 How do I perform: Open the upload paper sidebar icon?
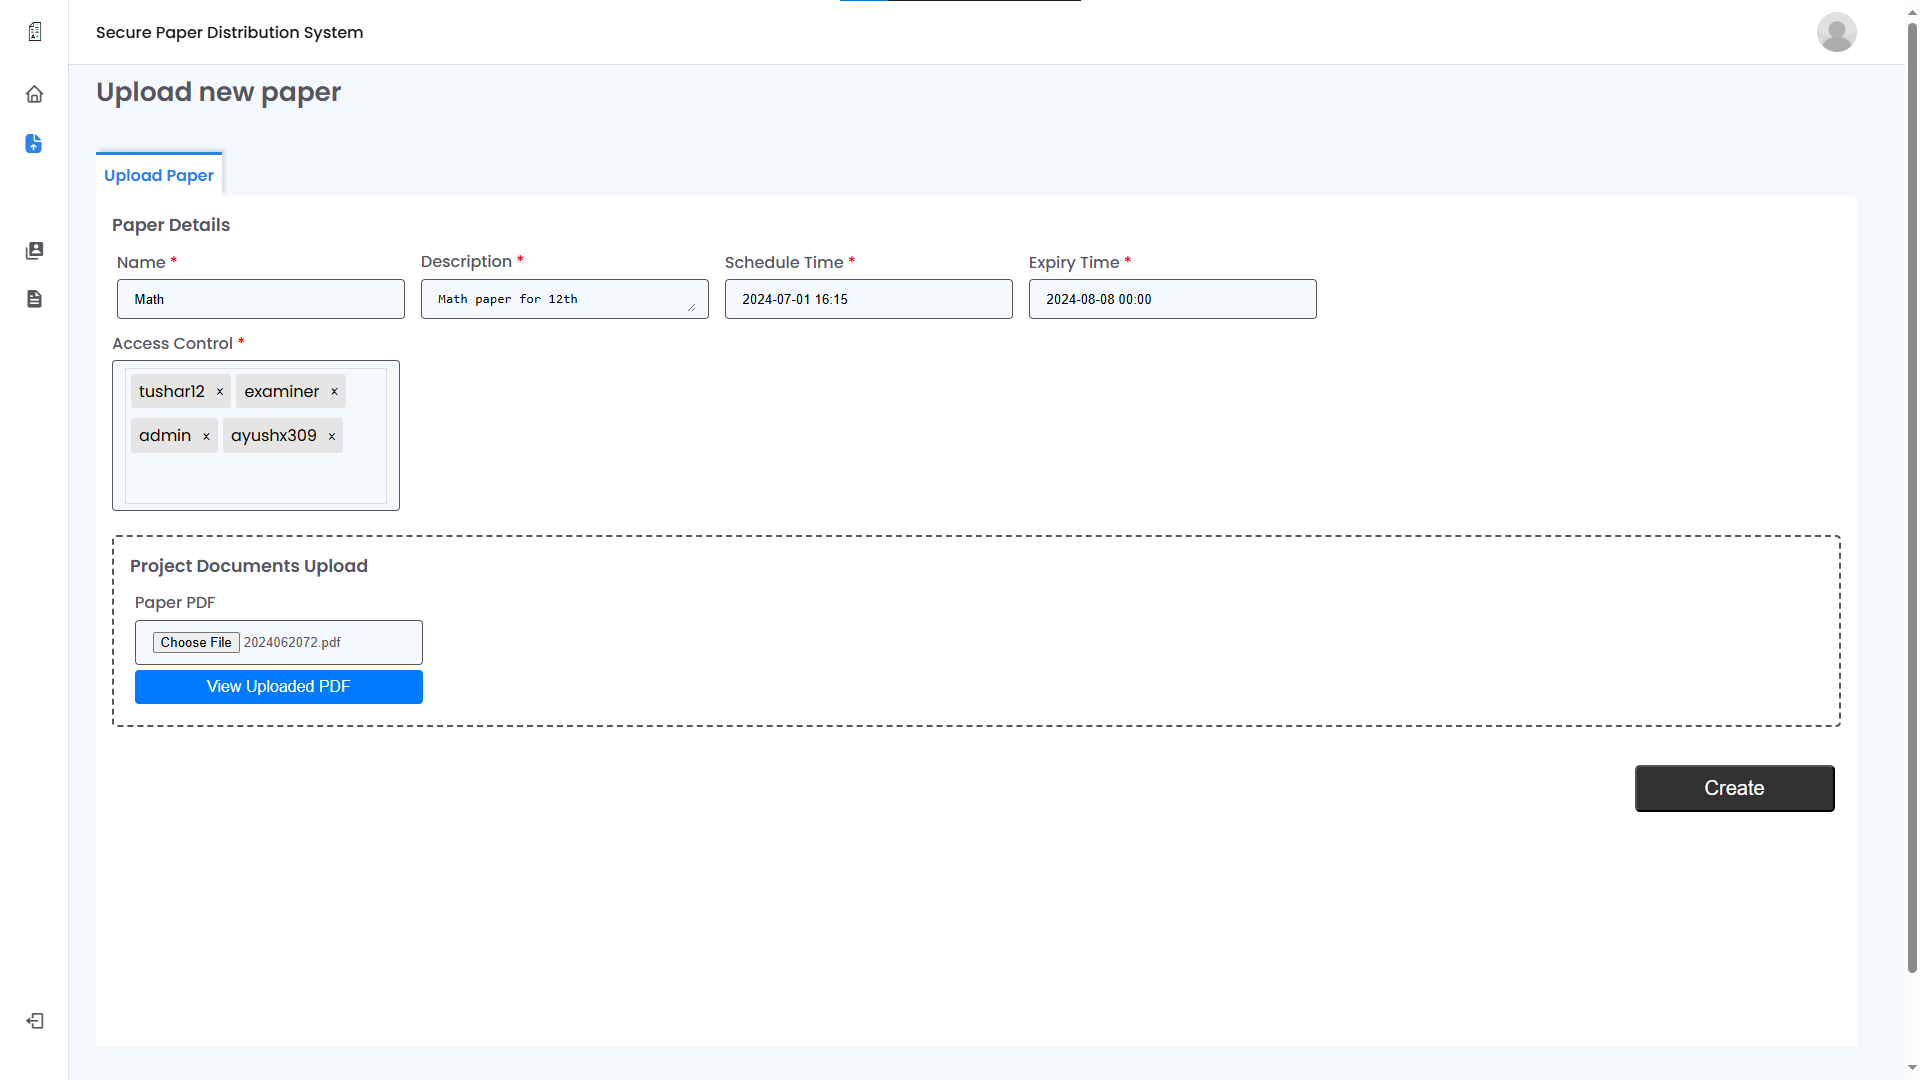(x=34, y=144)
